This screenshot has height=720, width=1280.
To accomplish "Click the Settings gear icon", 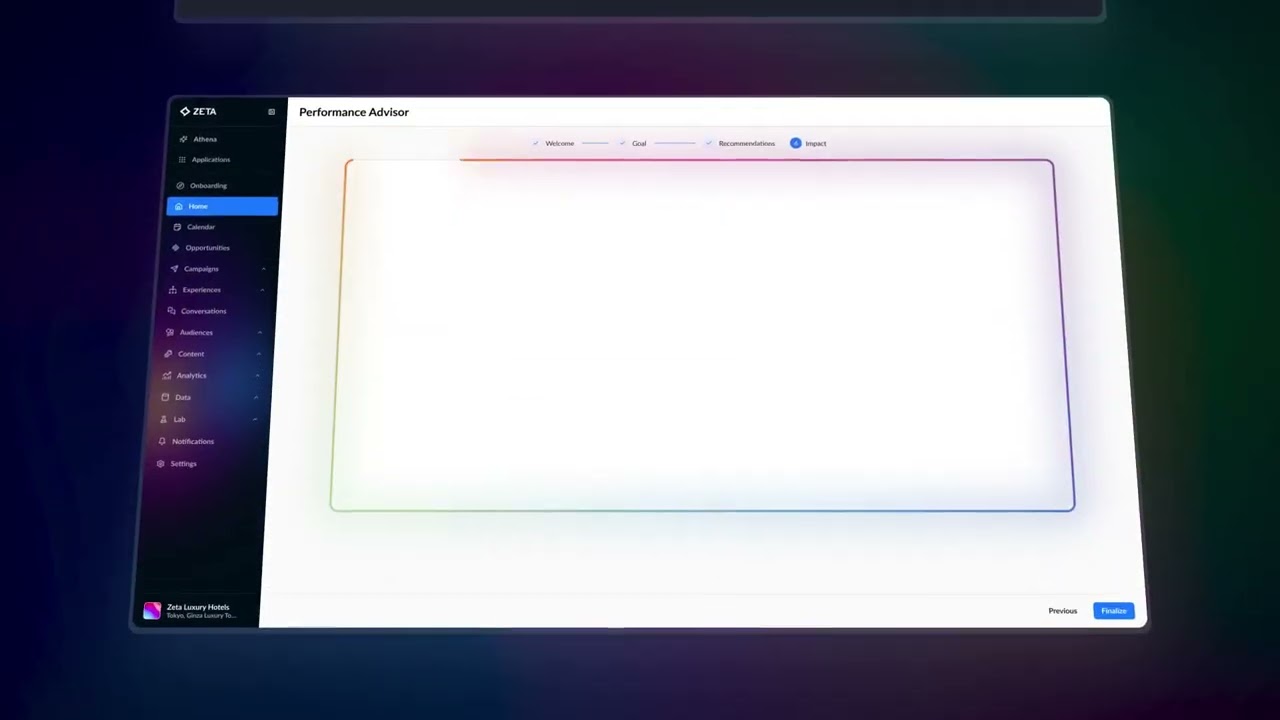I will coord(160,464).
